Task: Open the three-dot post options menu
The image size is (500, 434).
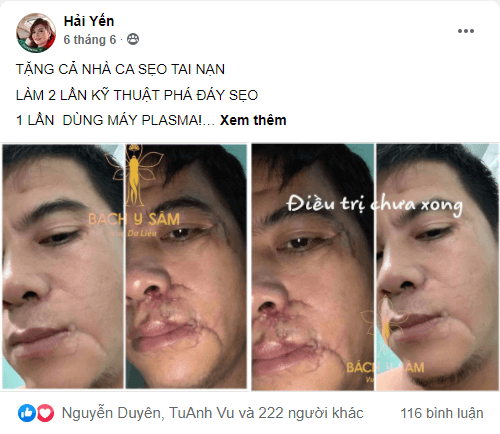Action: tap(466, 31)
